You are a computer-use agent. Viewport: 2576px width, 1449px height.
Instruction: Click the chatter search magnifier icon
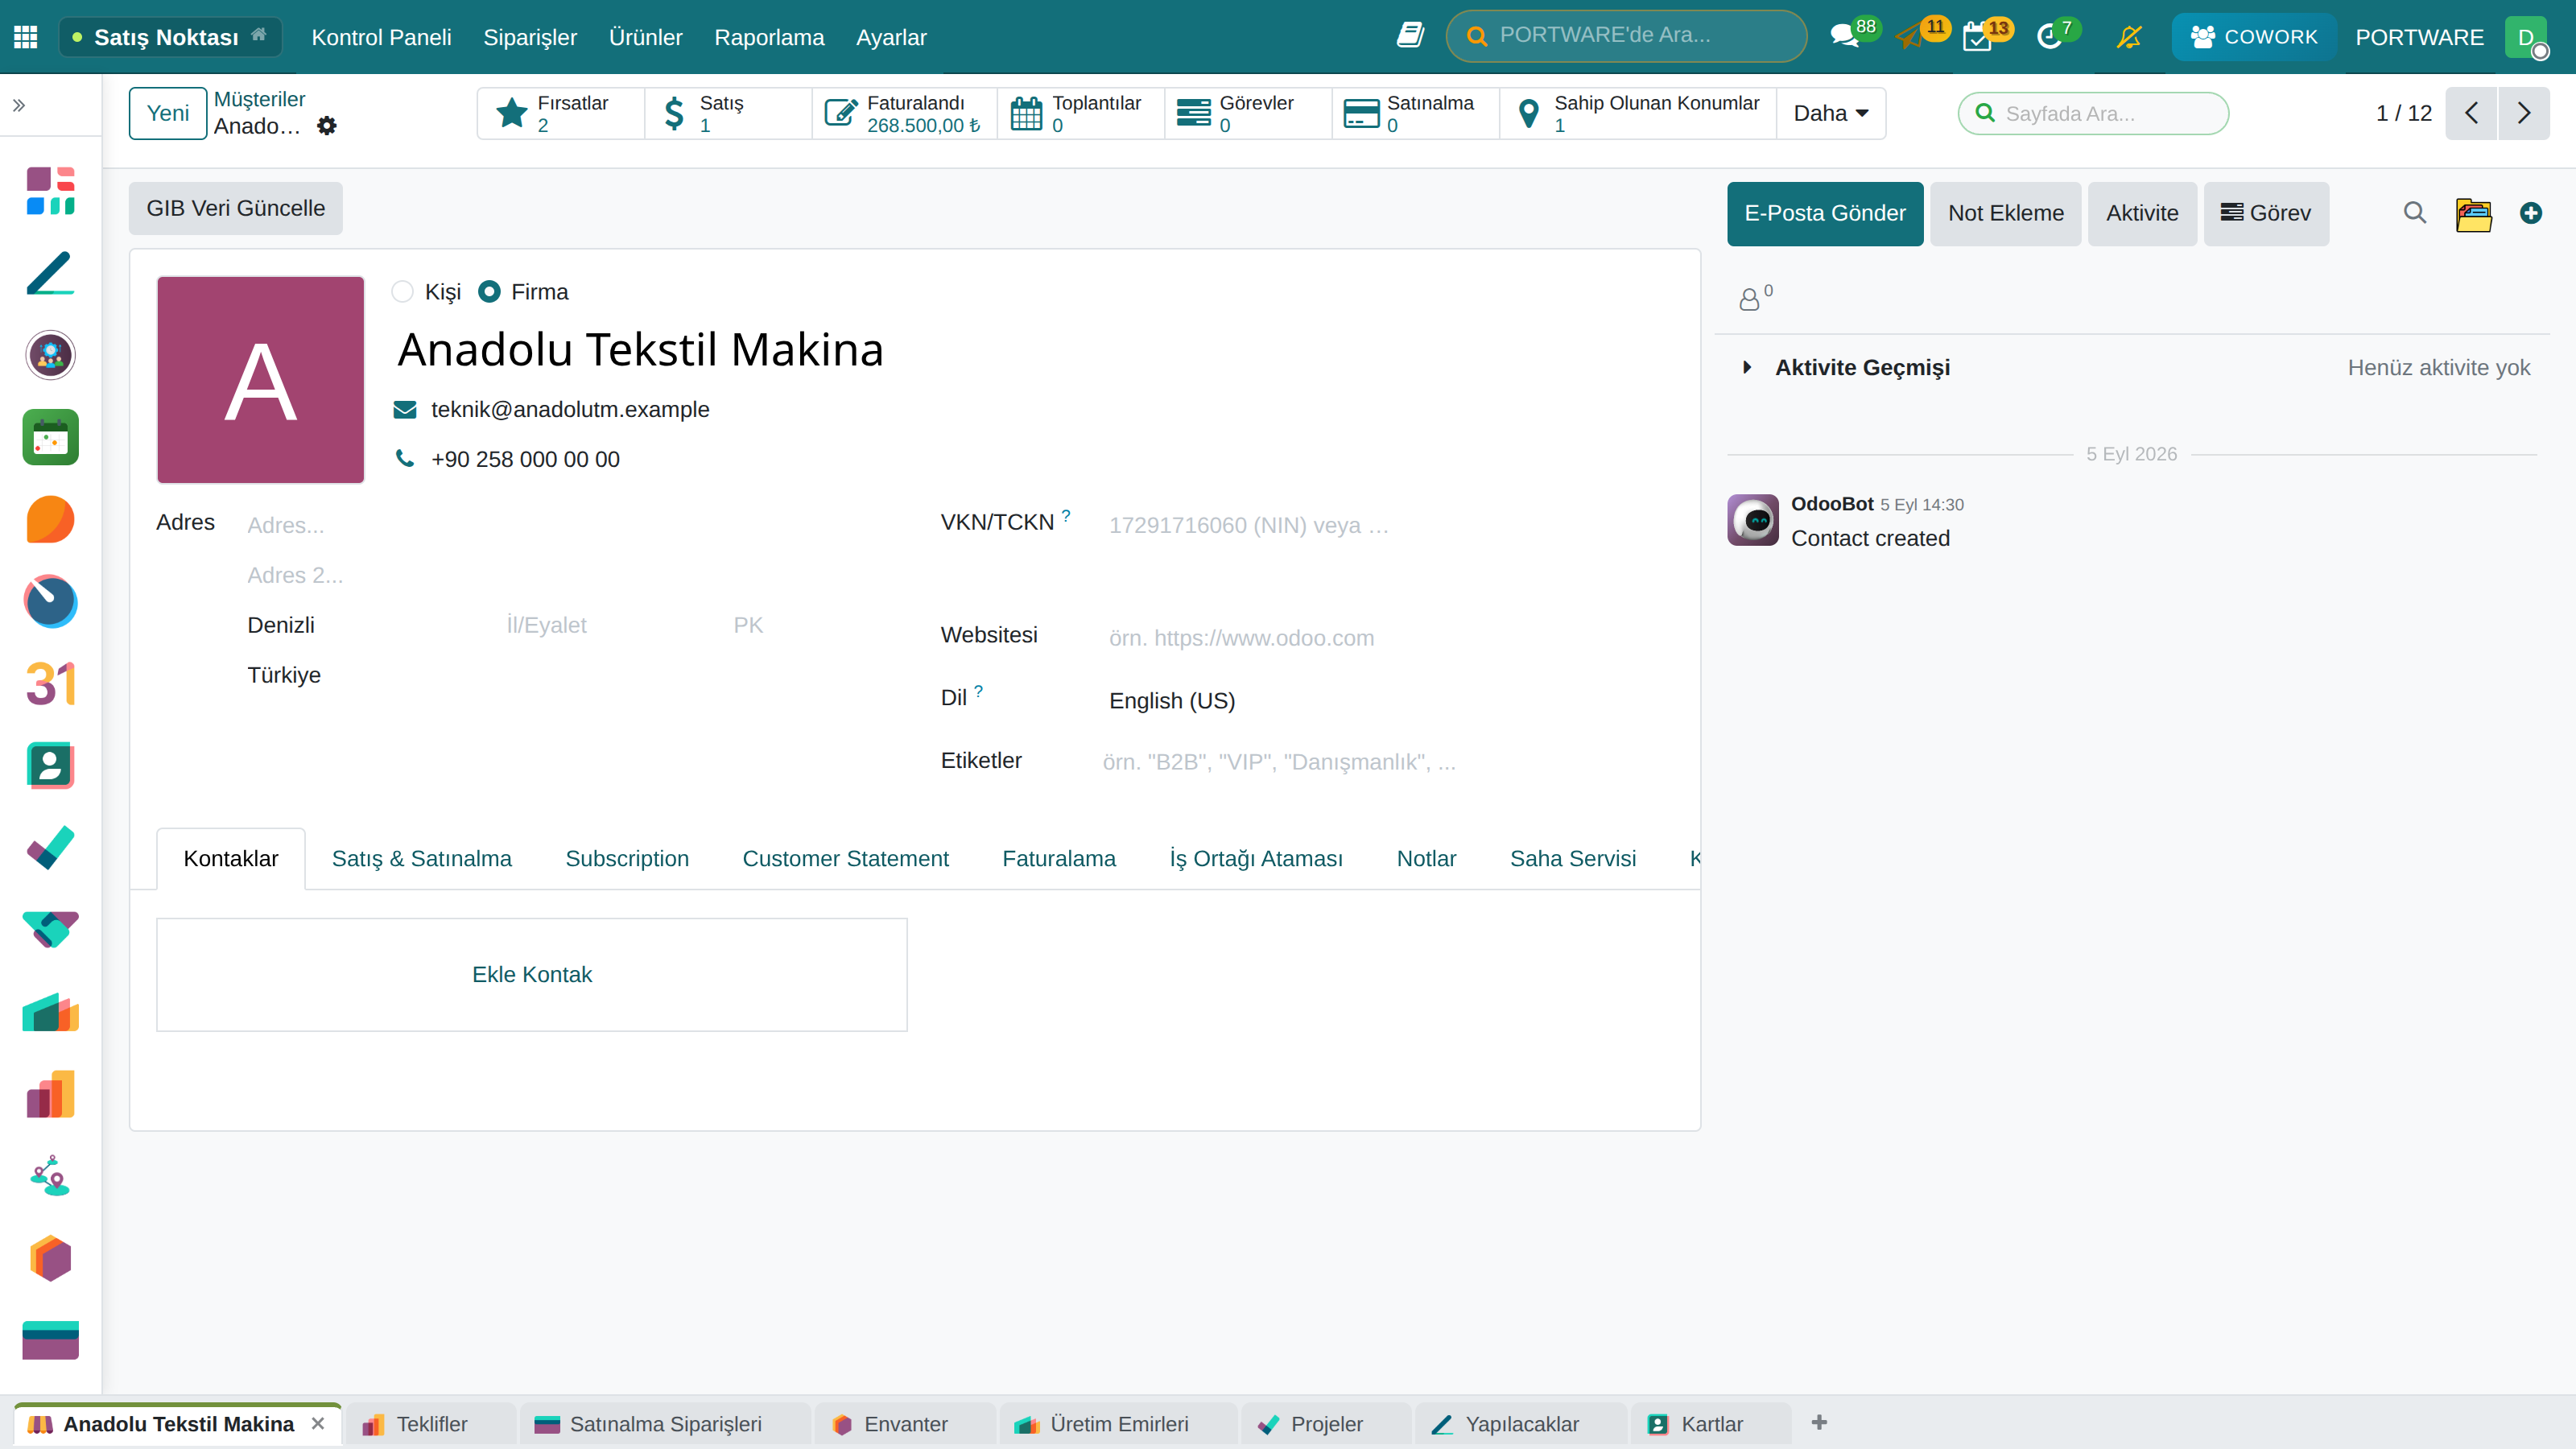click(x=2414, y=213)
